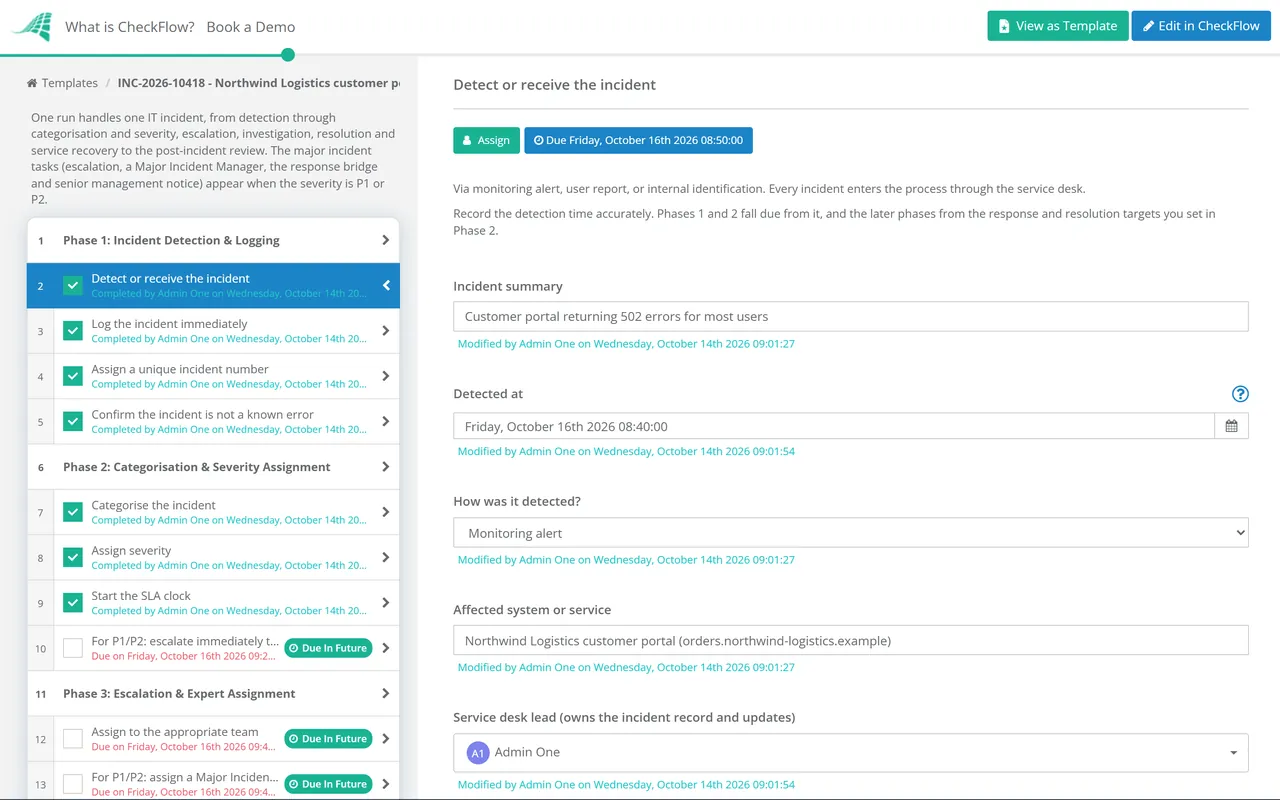Expand Phase 1: Incident Detection & Logging chevron
The height and width of the screenshot is (800, 1280).
(386, 240)
